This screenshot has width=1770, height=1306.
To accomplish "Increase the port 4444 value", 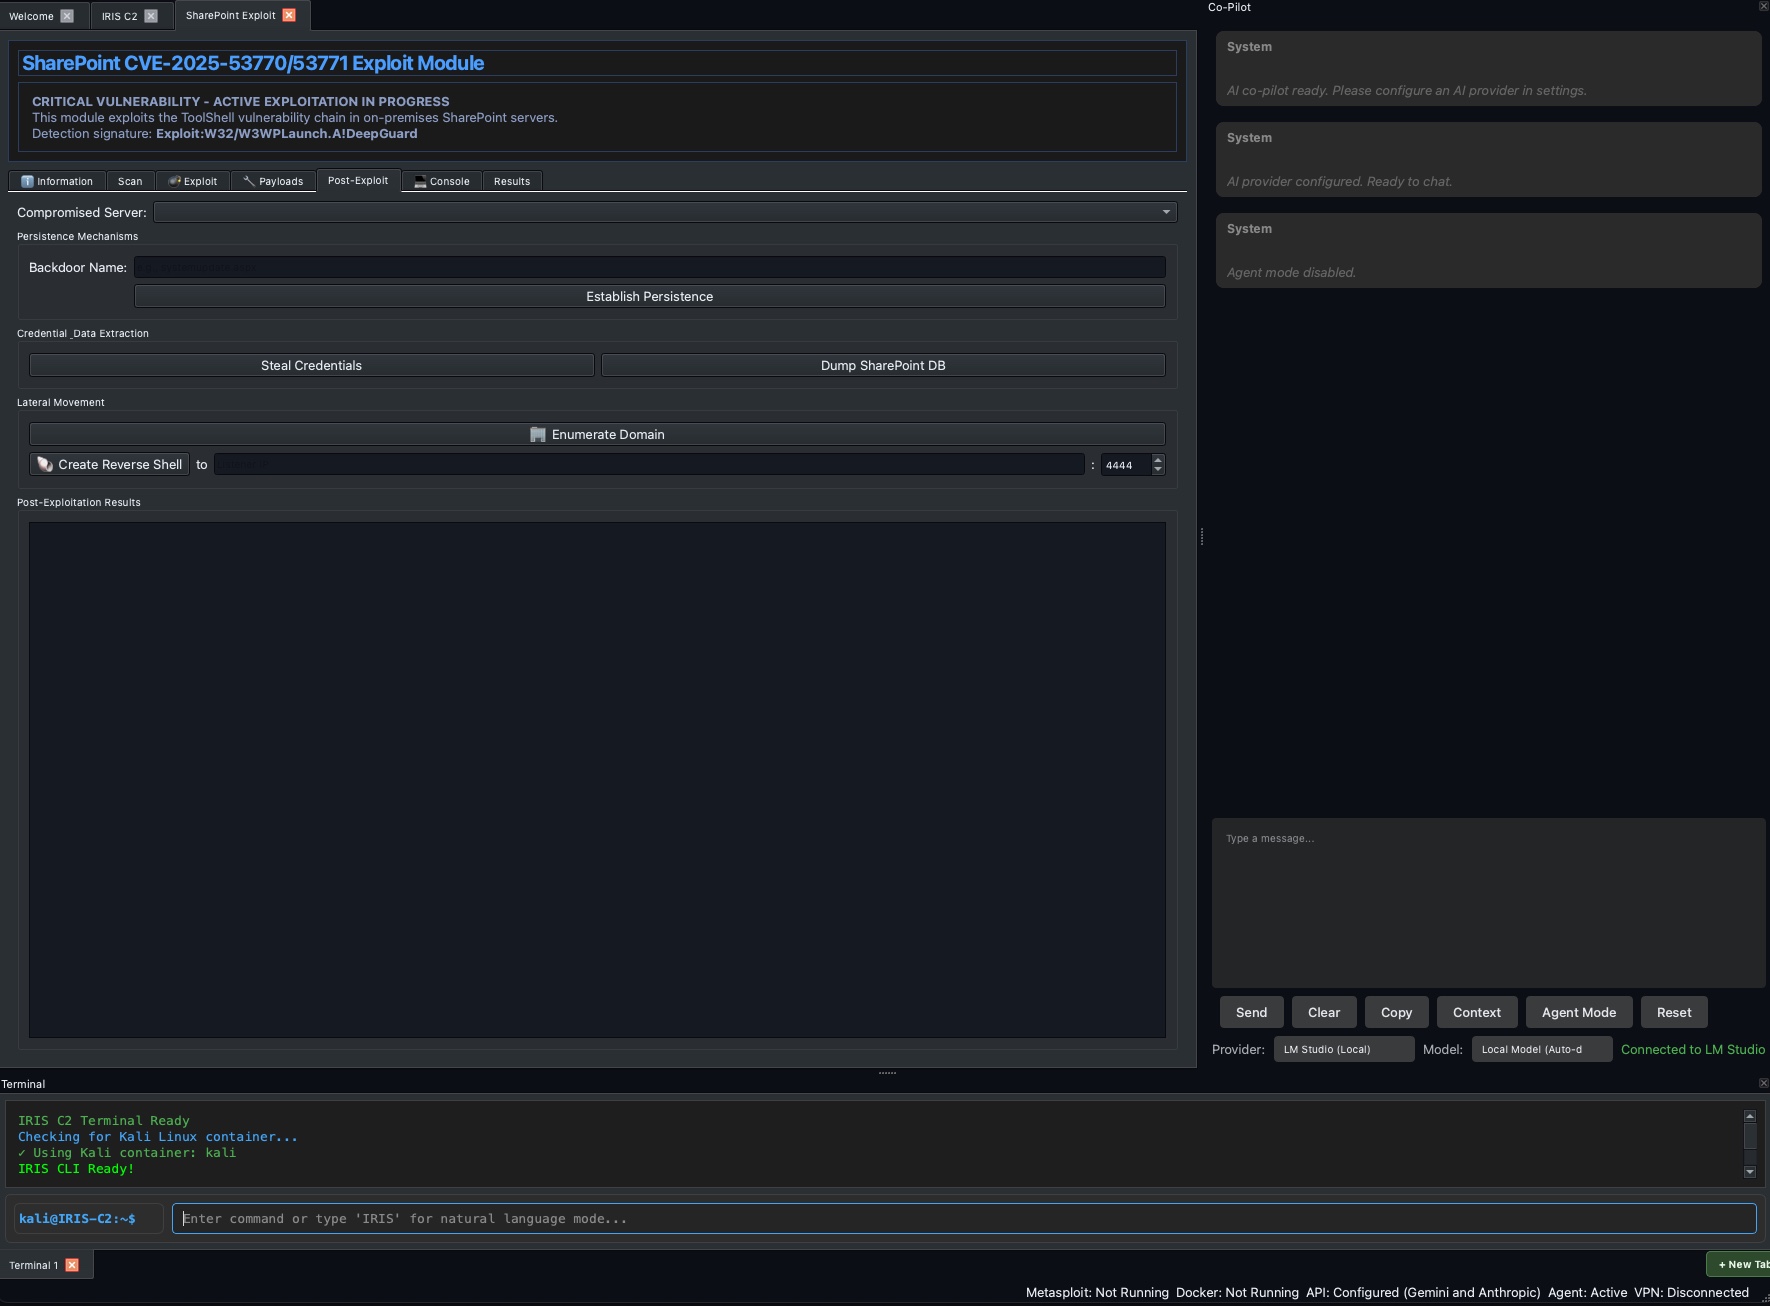I will click(x=1158, y=460).
